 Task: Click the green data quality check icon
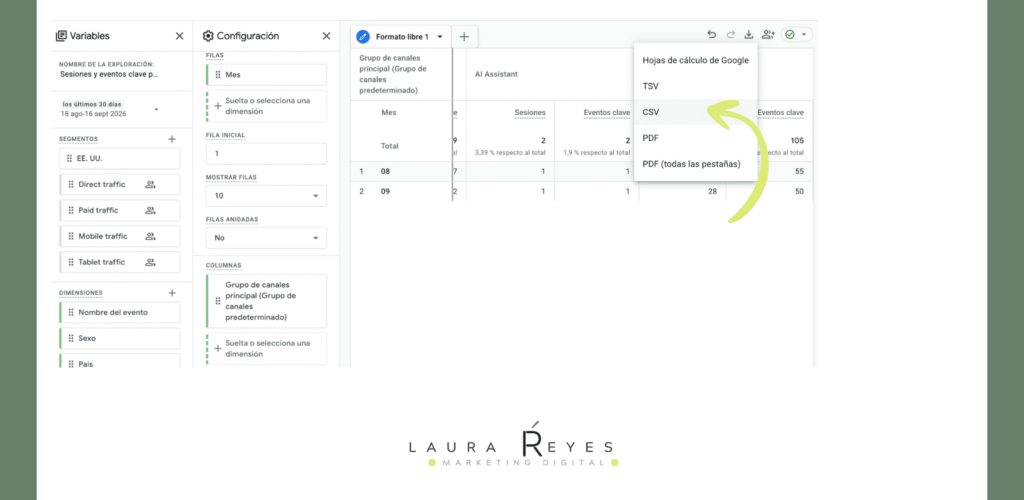point(790,35)
